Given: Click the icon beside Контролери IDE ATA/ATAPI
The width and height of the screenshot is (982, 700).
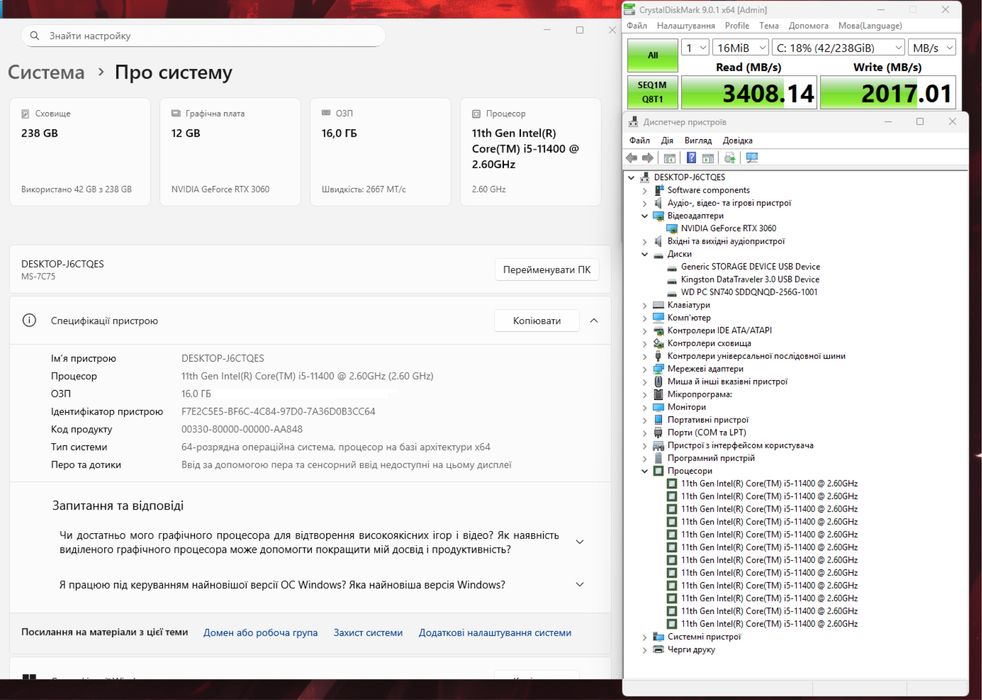Looking at the screenshot, I should pos(658,331).
